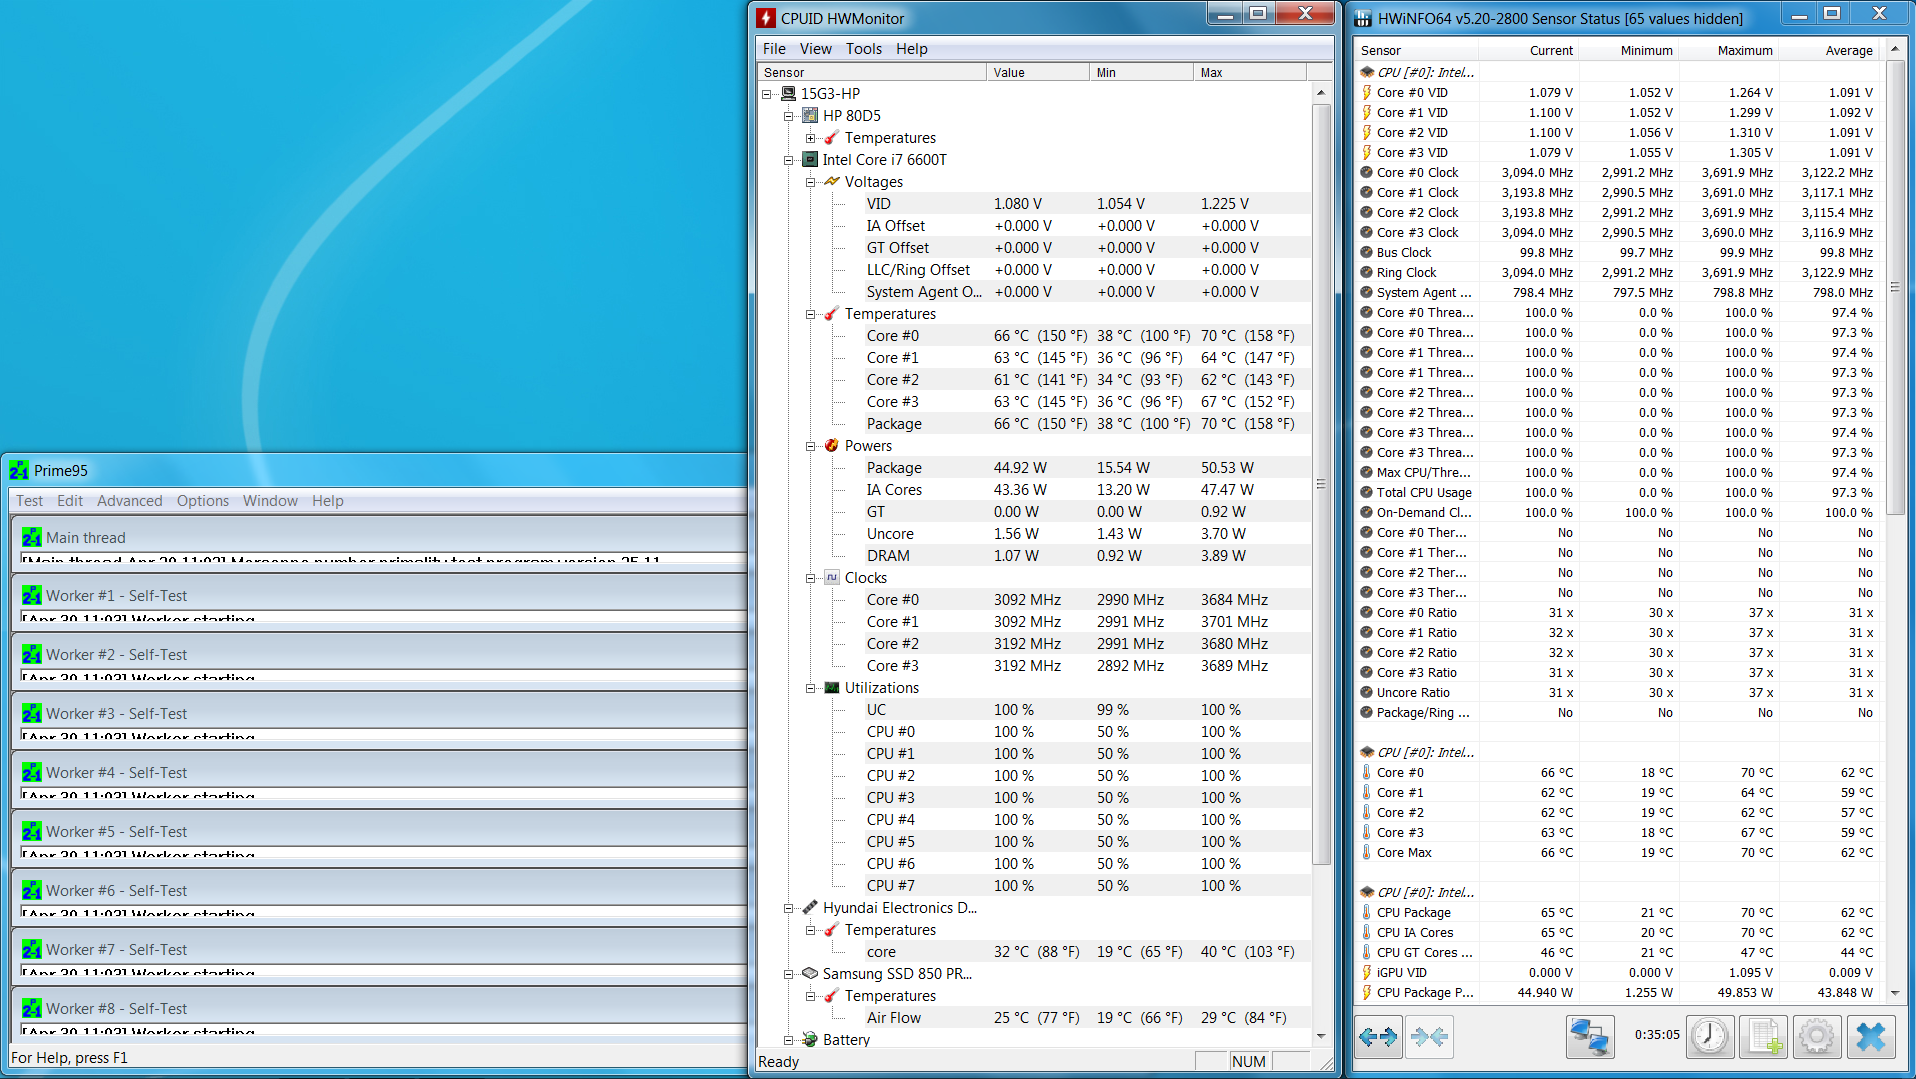Click the Clocks waveform icon in HWMonitor
The image size is (1916, 1079).
tap(832, 577)
